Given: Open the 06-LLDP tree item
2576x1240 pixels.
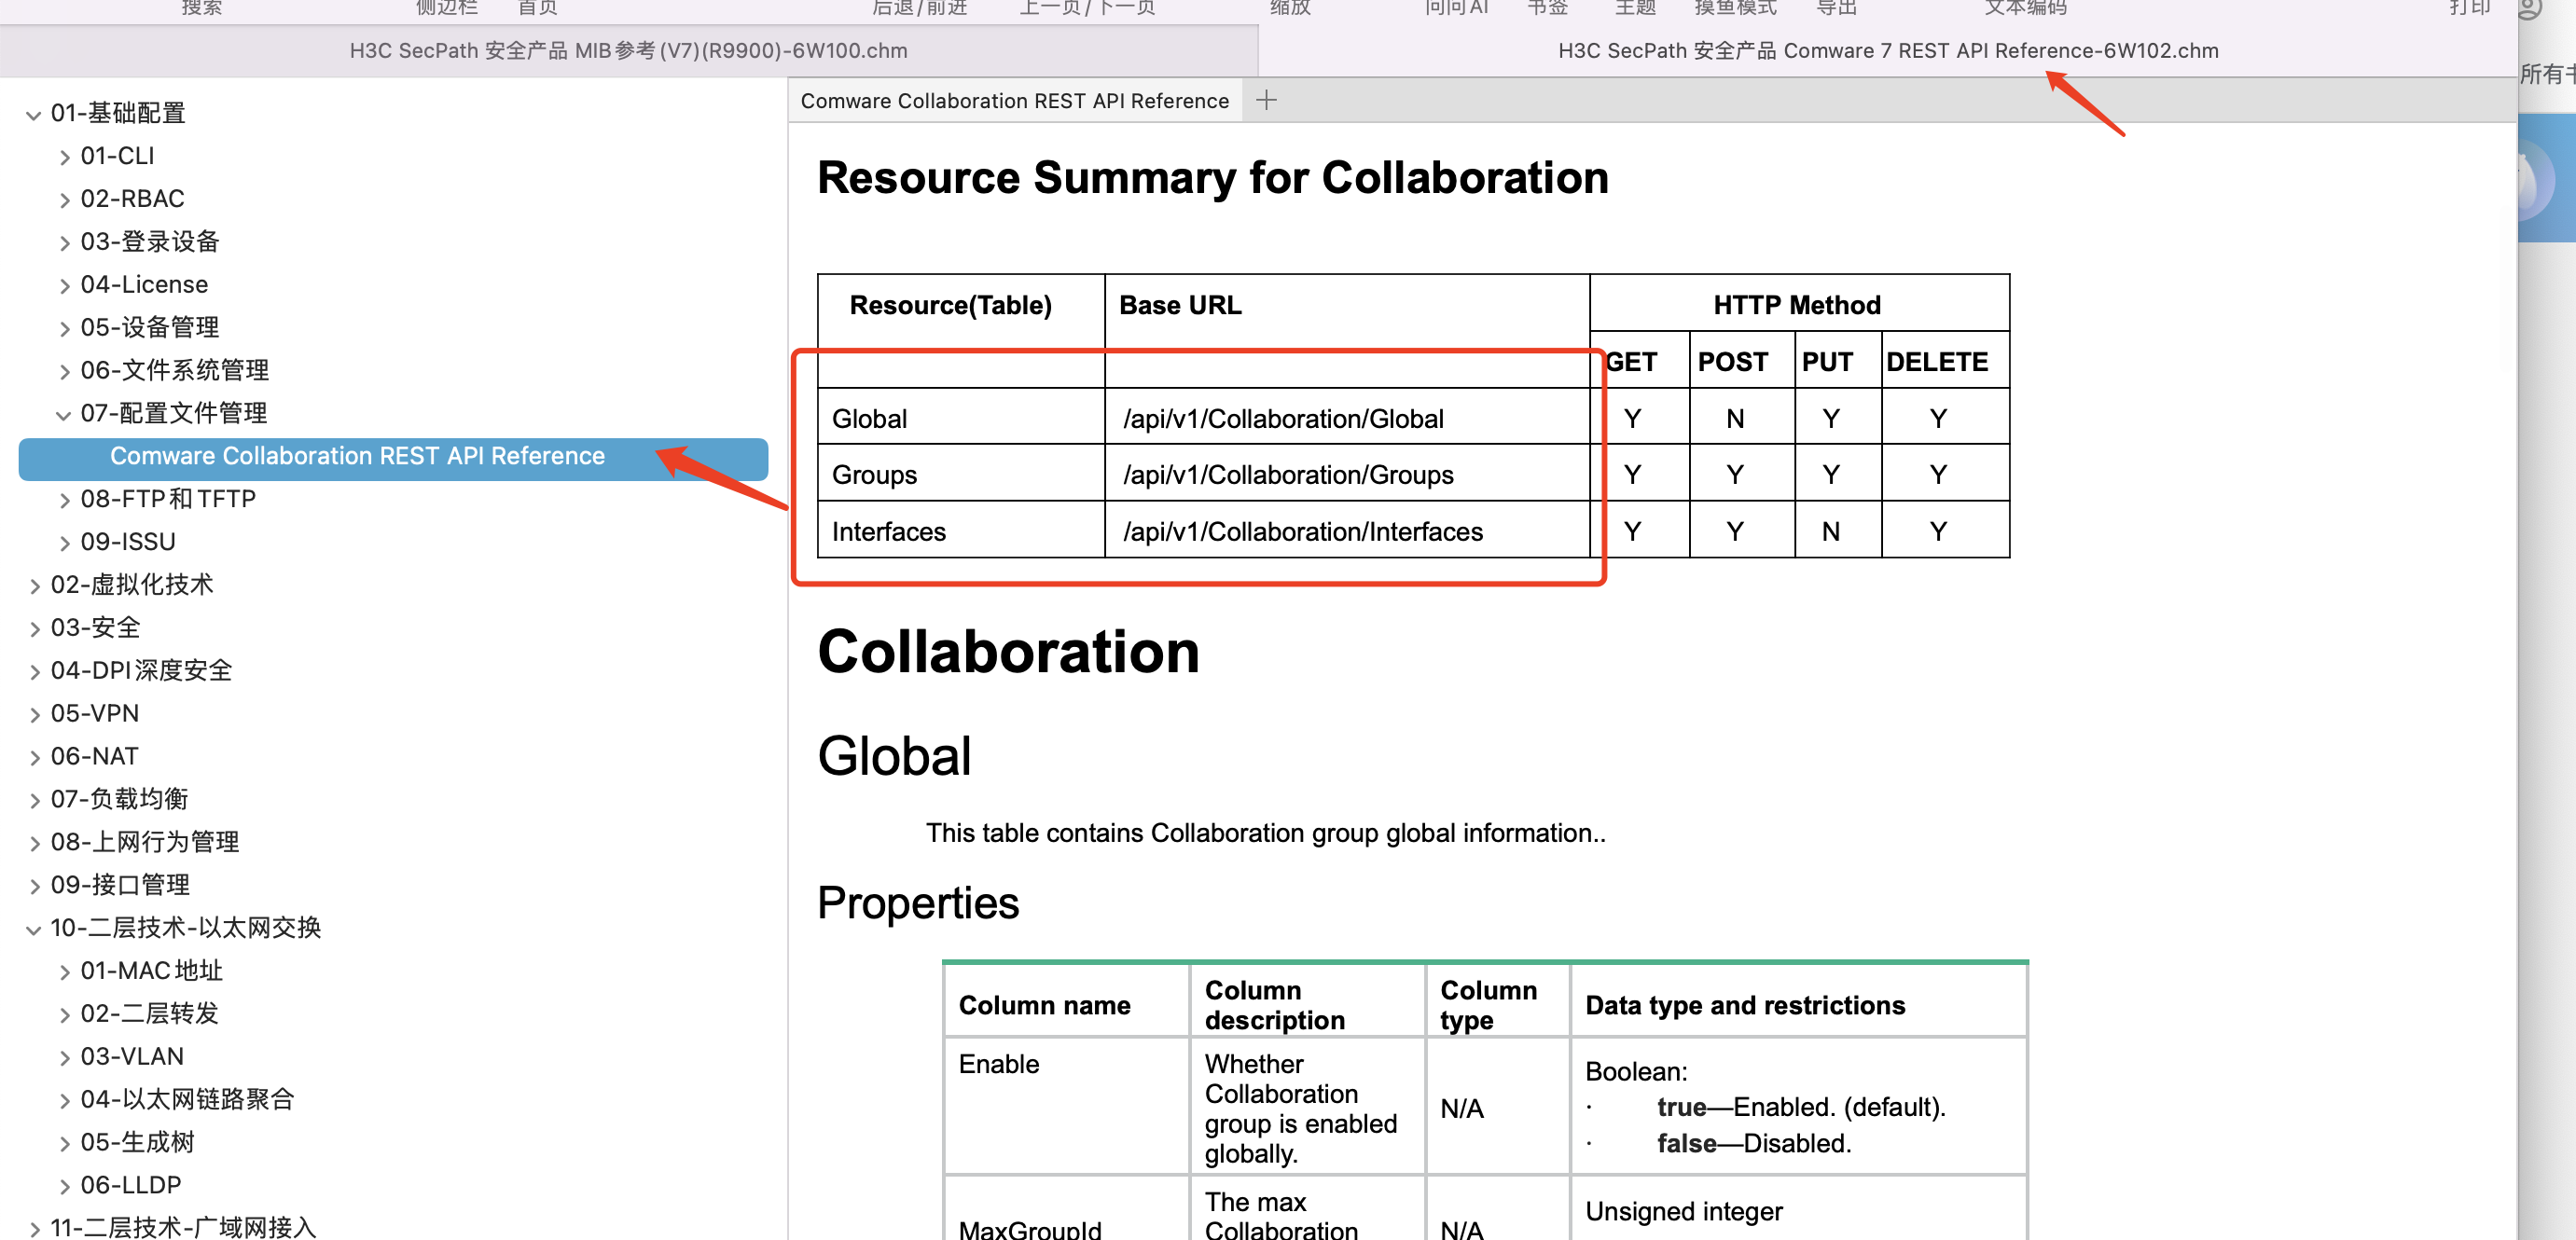Looking at the screenshot, I should point(130,1186).
